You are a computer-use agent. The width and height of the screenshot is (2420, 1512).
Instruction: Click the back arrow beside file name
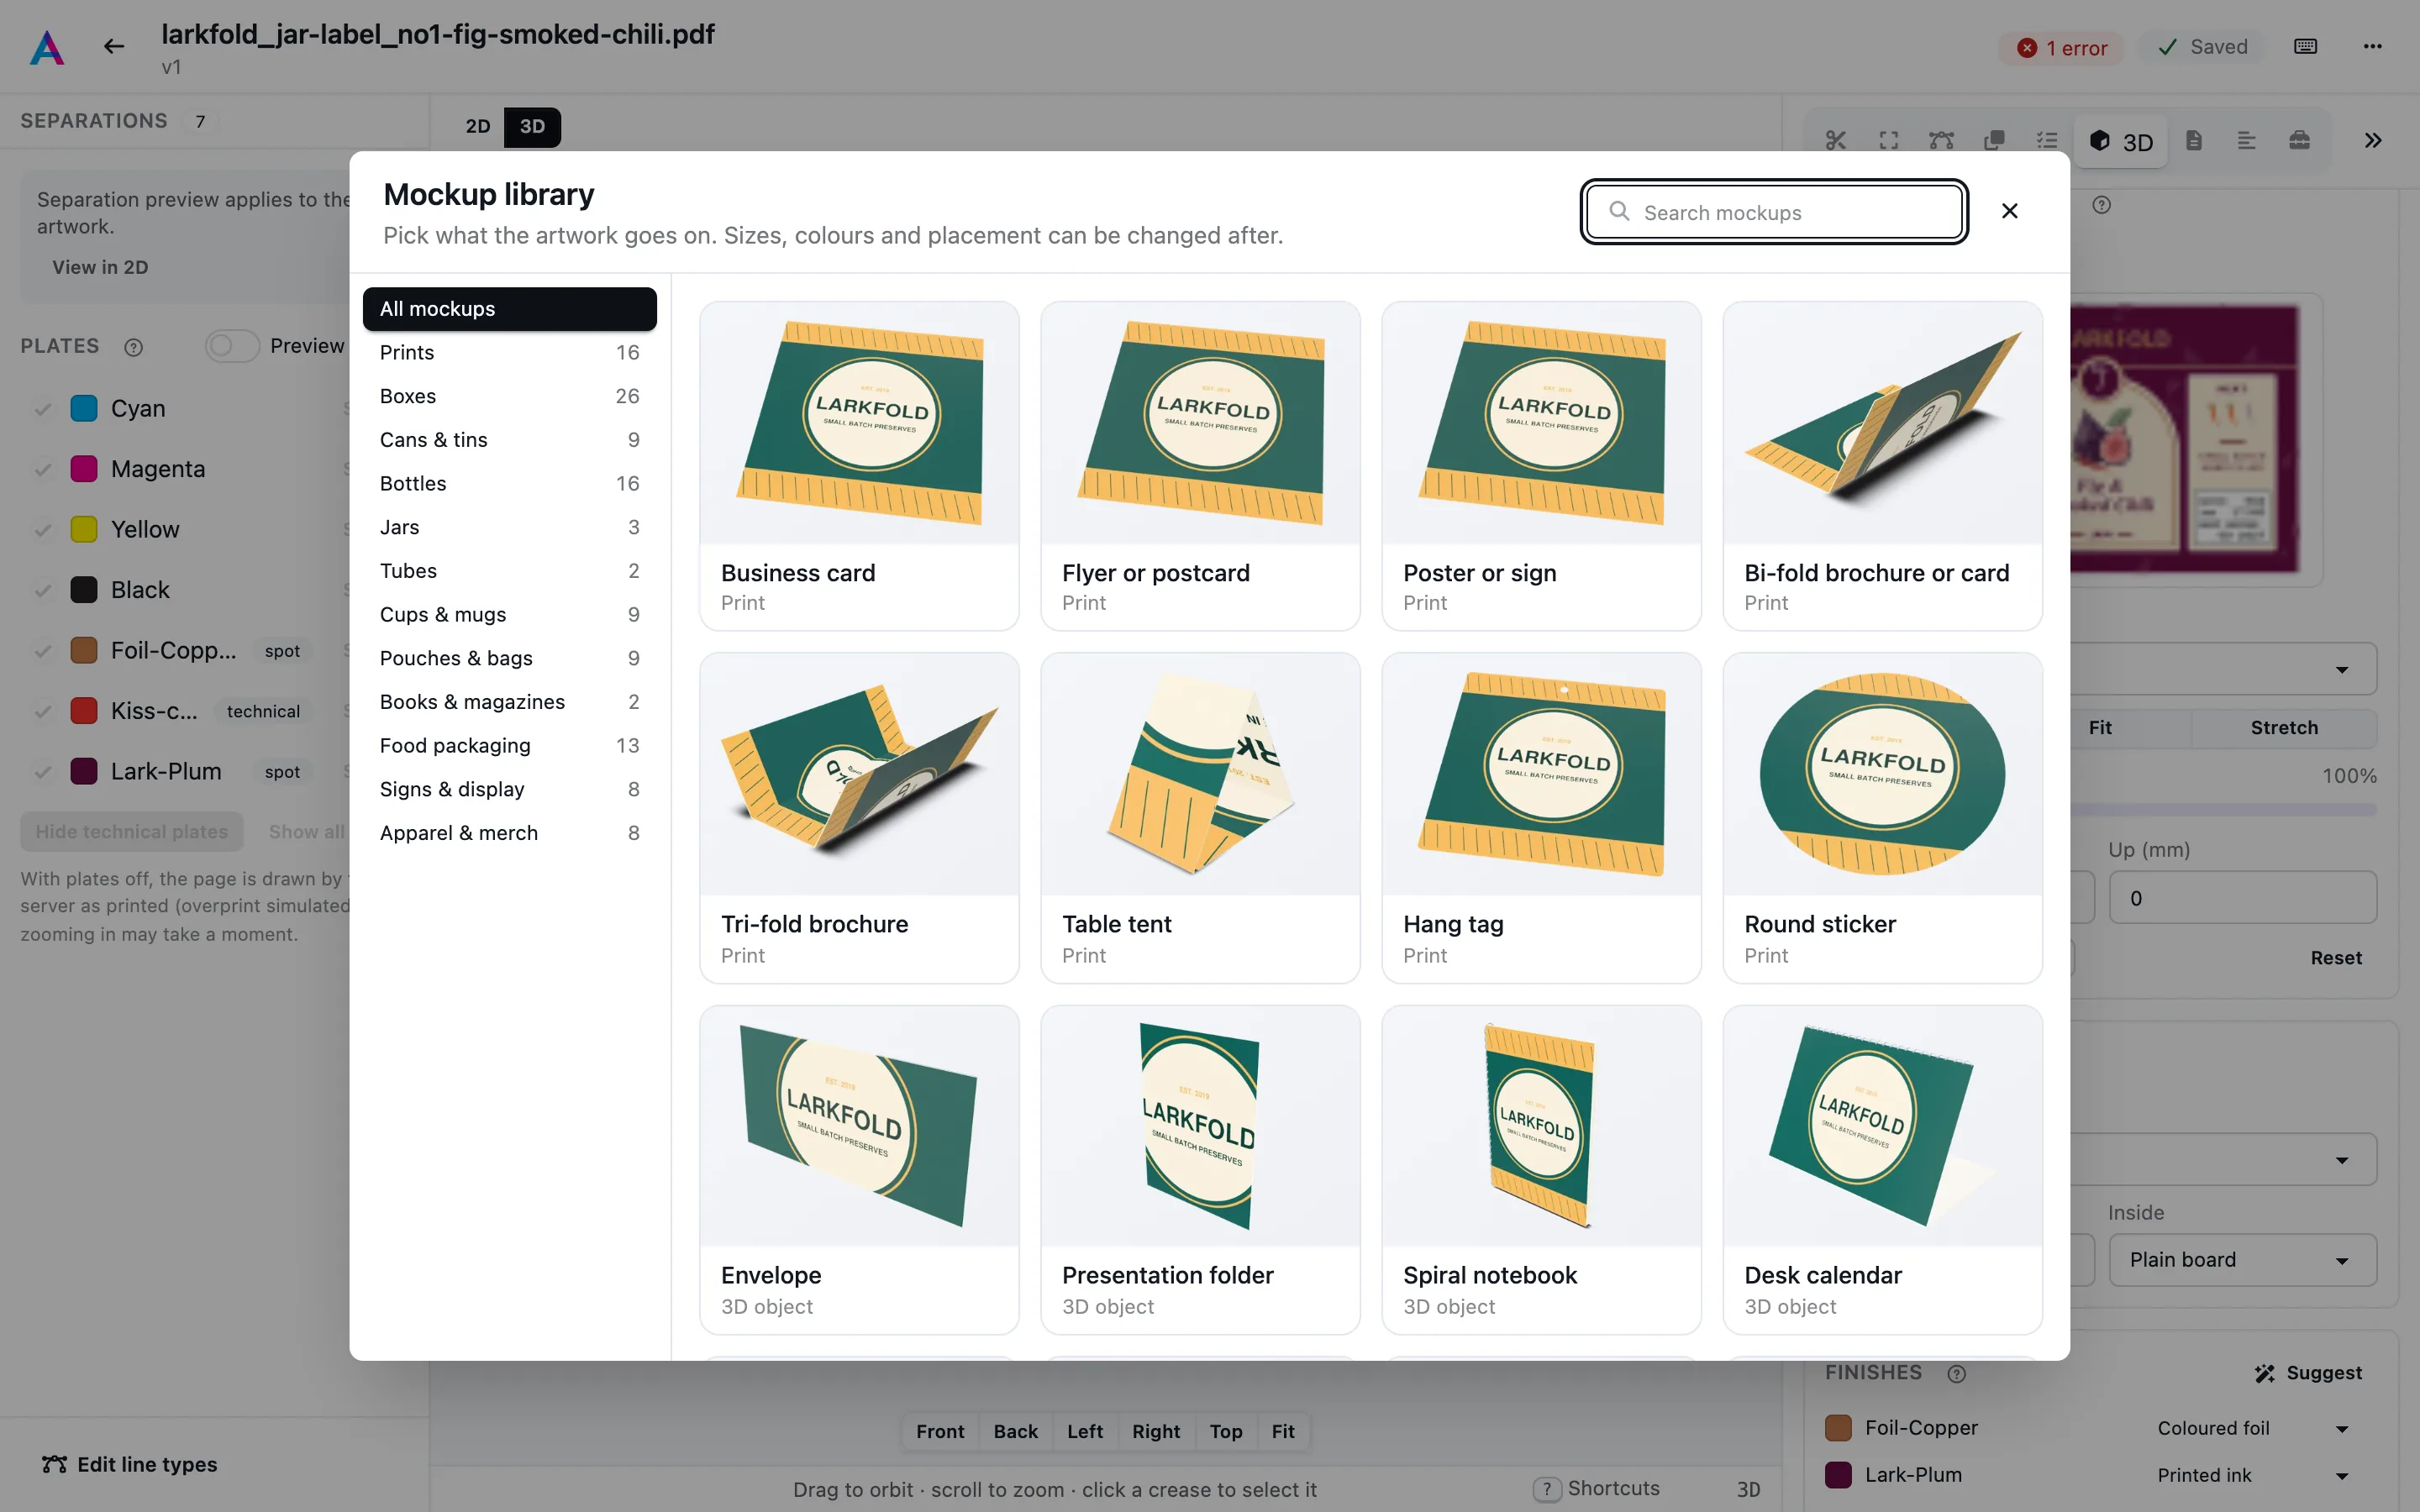(114, 46)
